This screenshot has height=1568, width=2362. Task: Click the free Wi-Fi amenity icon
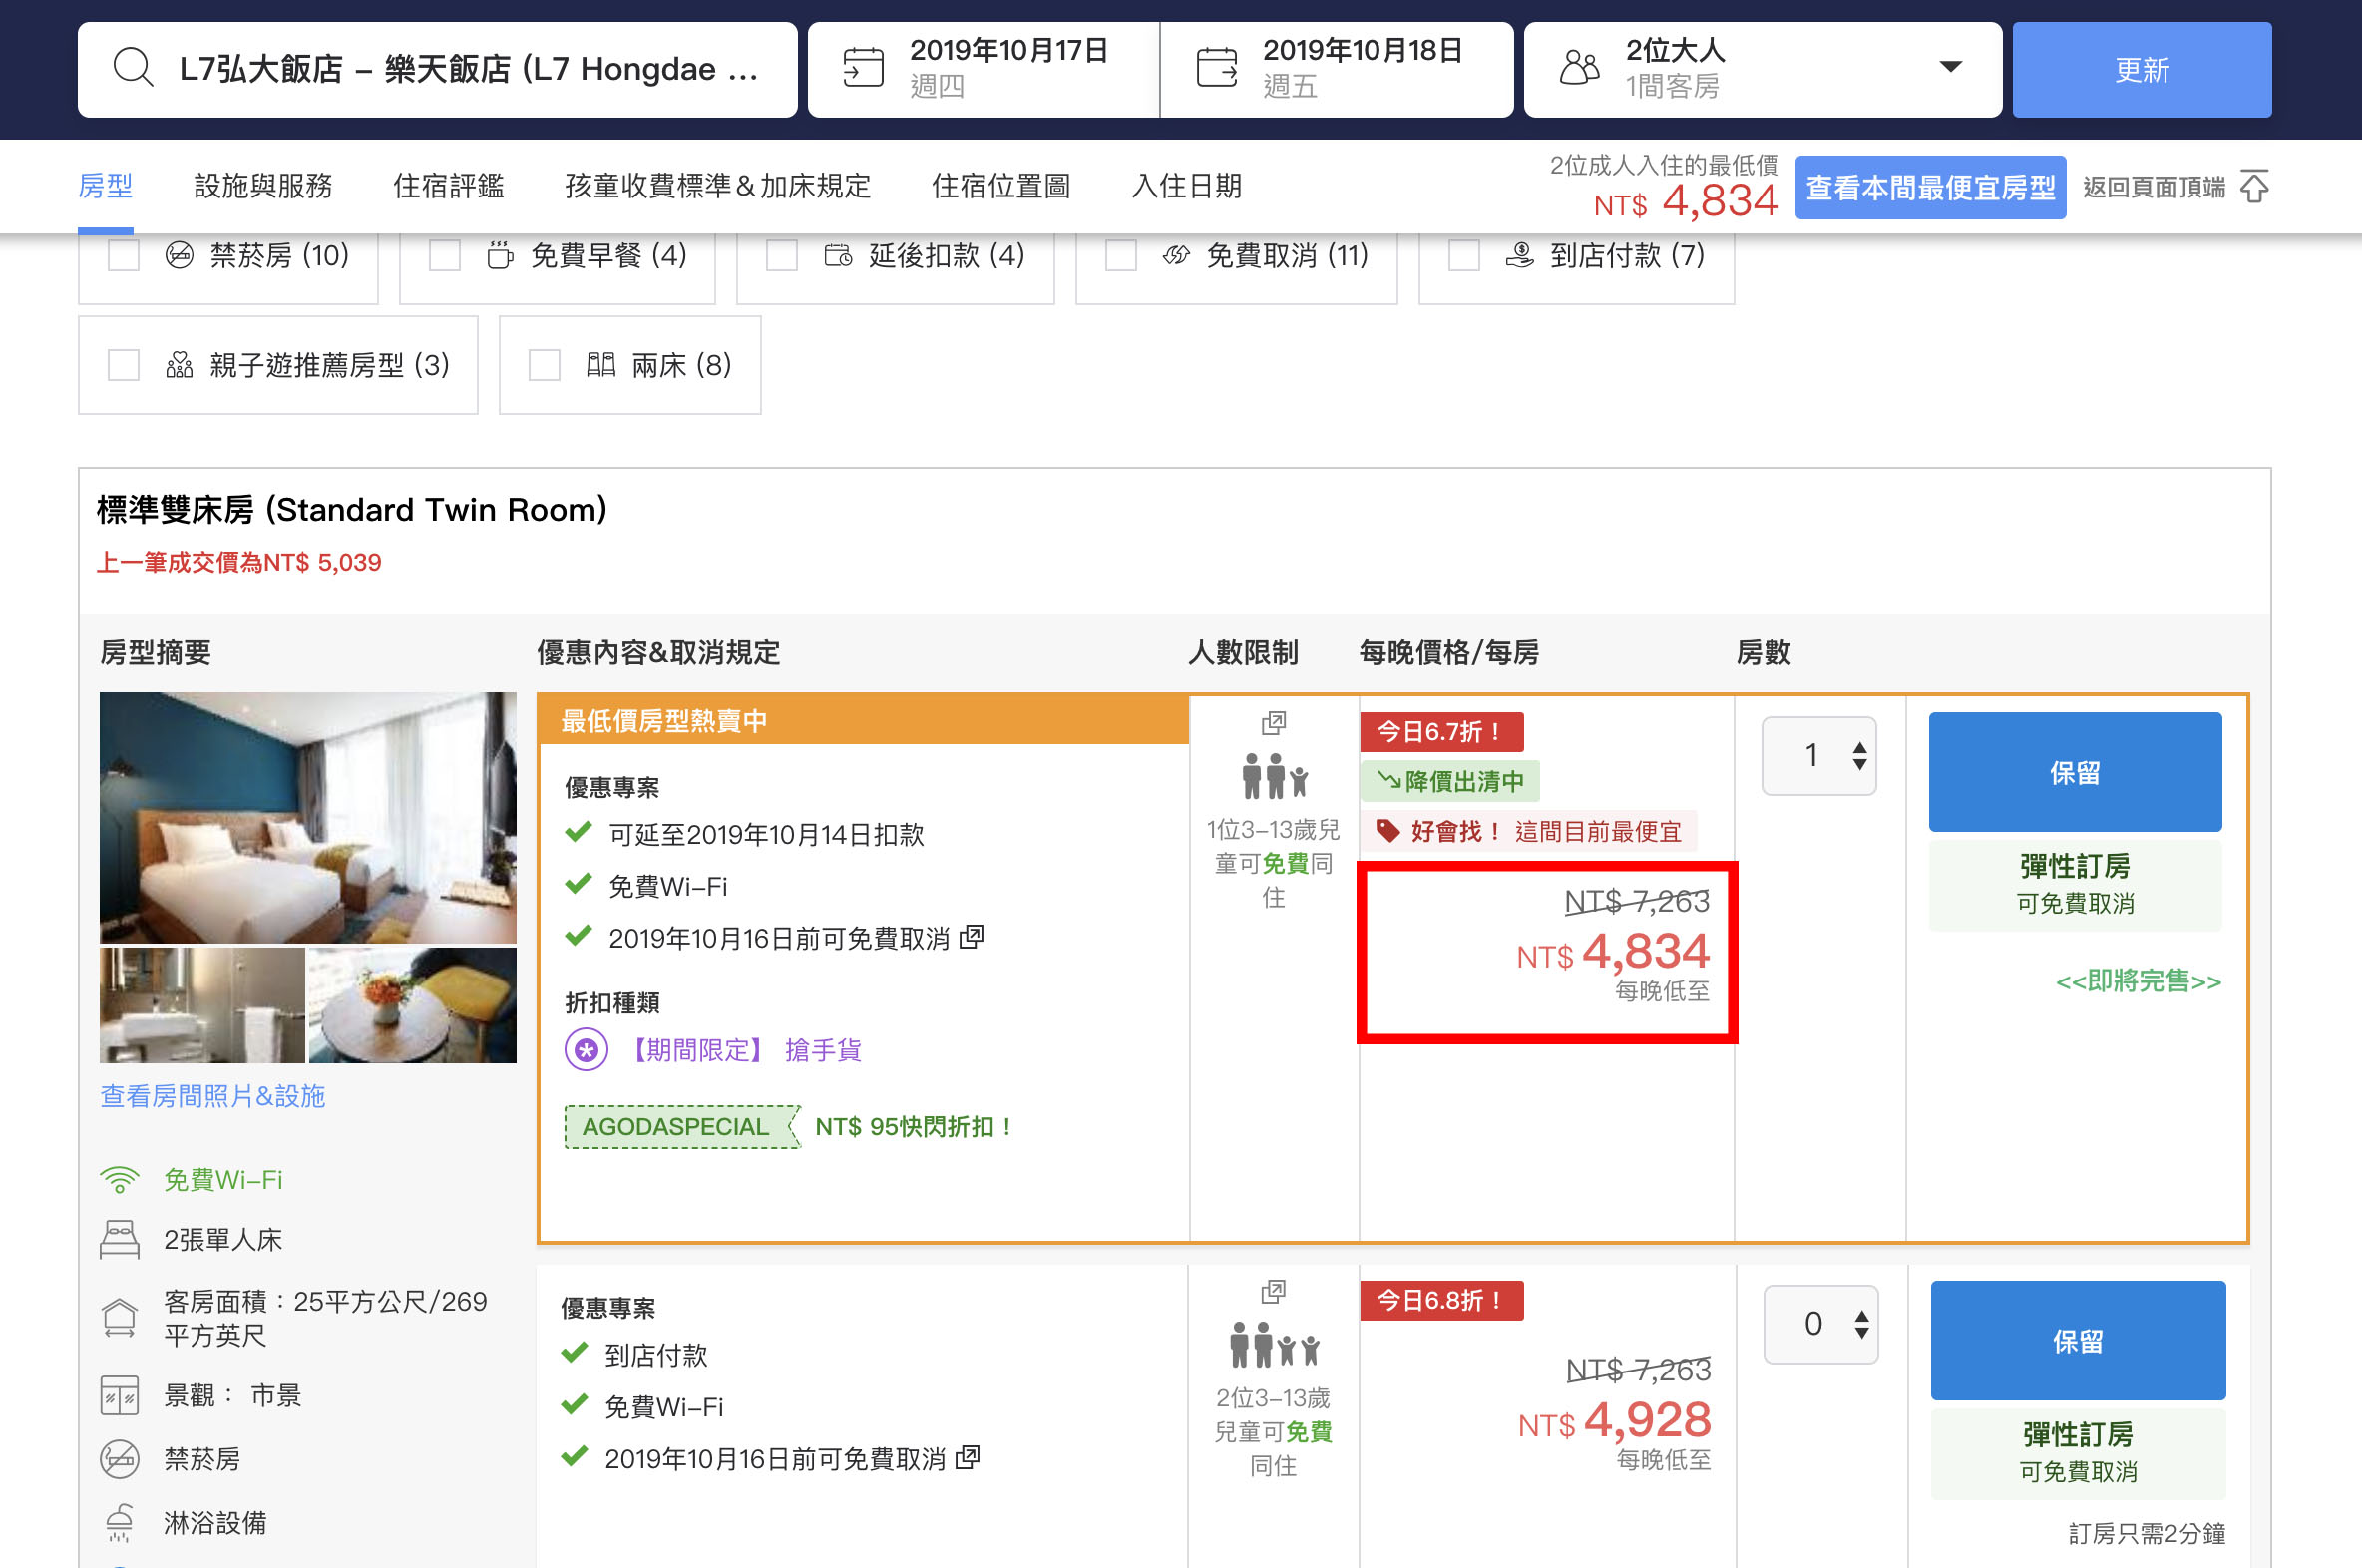point(119,1180)
